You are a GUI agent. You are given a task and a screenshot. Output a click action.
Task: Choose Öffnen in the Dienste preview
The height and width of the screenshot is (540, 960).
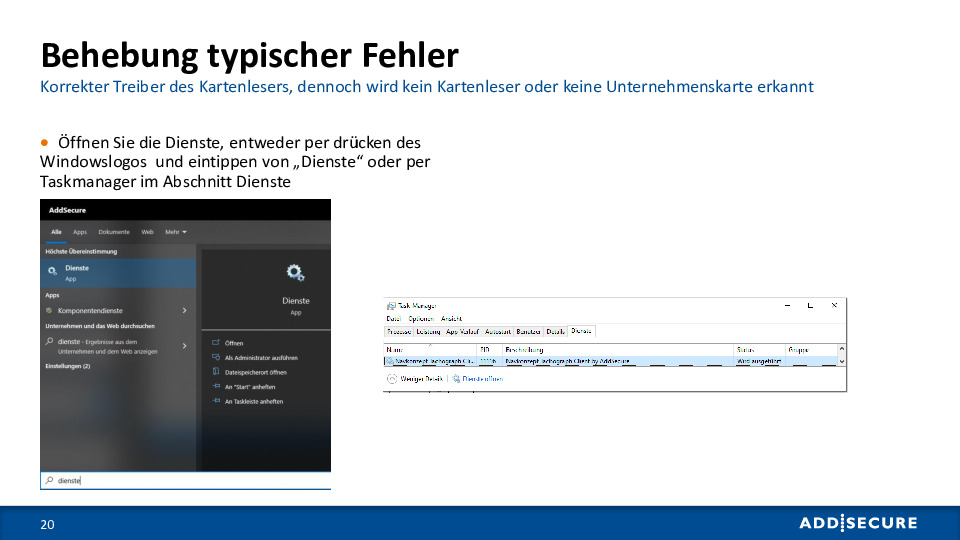pyautogui.click(x=234, y=343)
